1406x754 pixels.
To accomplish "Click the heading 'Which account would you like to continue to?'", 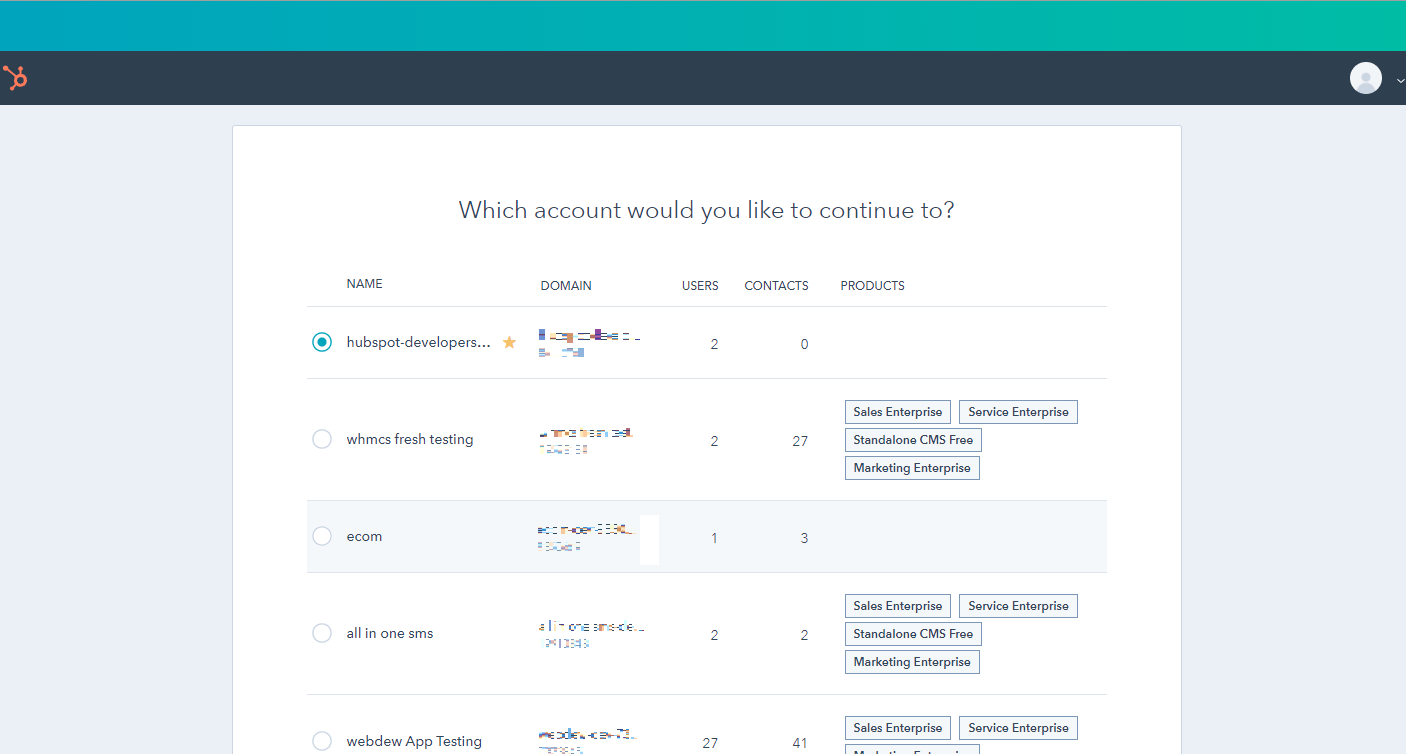I will 706,210.
